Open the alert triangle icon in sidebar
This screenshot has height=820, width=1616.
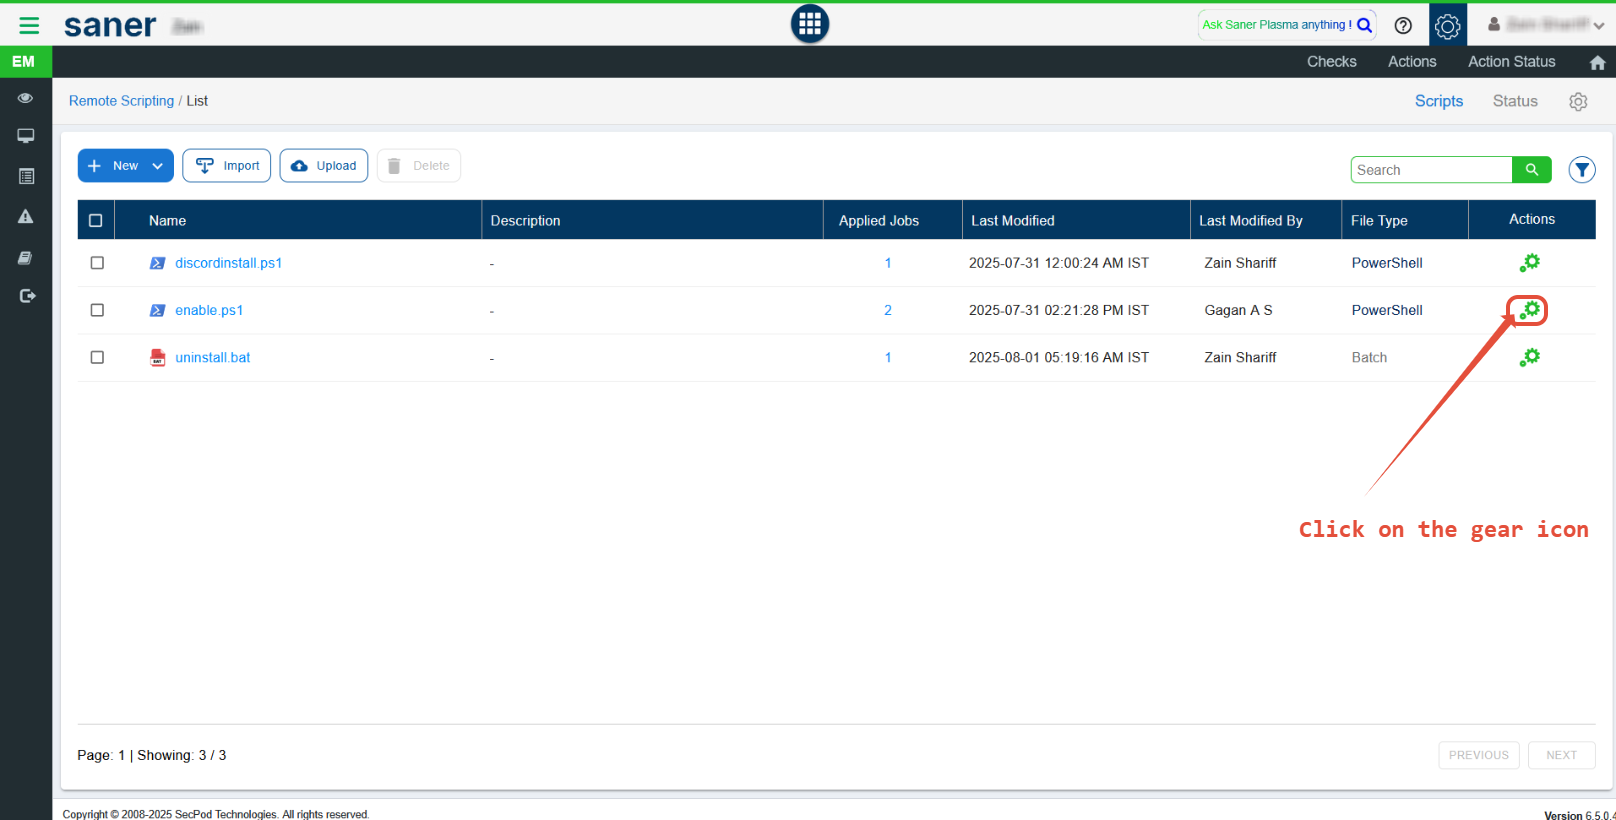(26, 216)
